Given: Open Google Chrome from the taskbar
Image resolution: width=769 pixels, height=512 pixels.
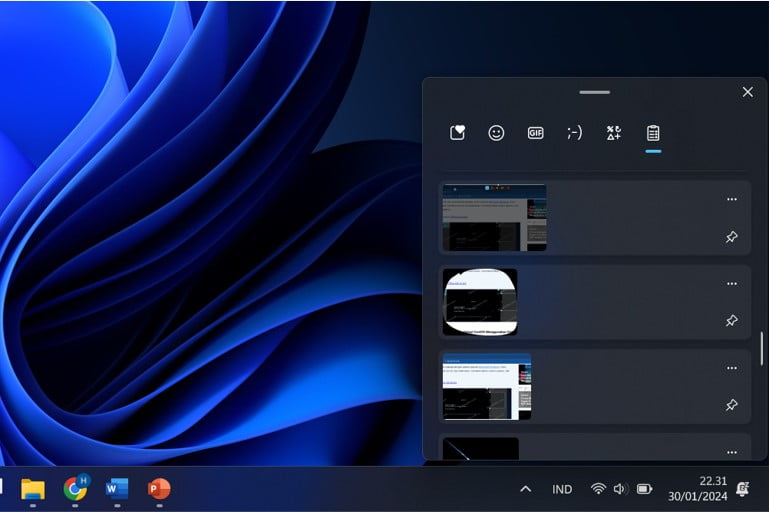Looking at the screenshot, I should (x=75, y=488).
